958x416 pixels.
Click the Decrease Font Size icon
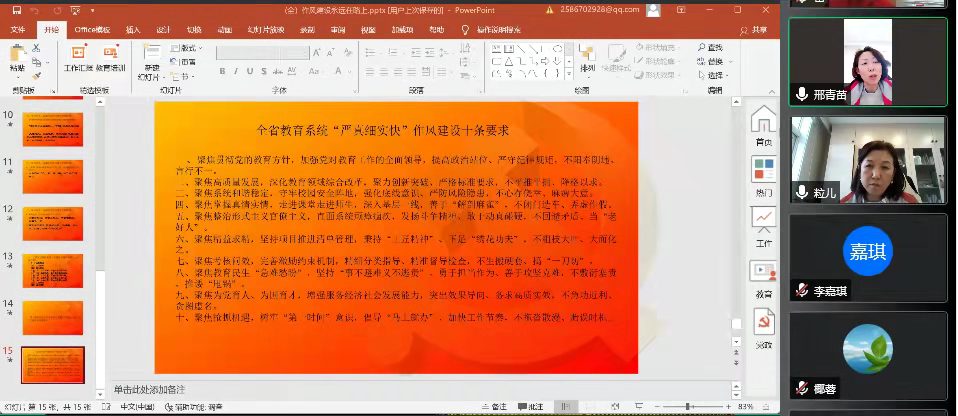point(331,54)
